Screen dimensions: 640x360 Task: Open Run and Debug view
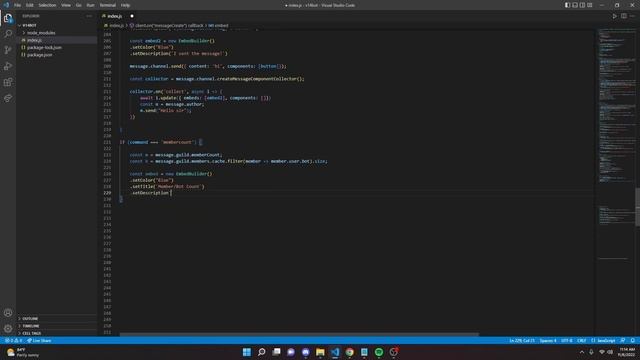(8, 66)
